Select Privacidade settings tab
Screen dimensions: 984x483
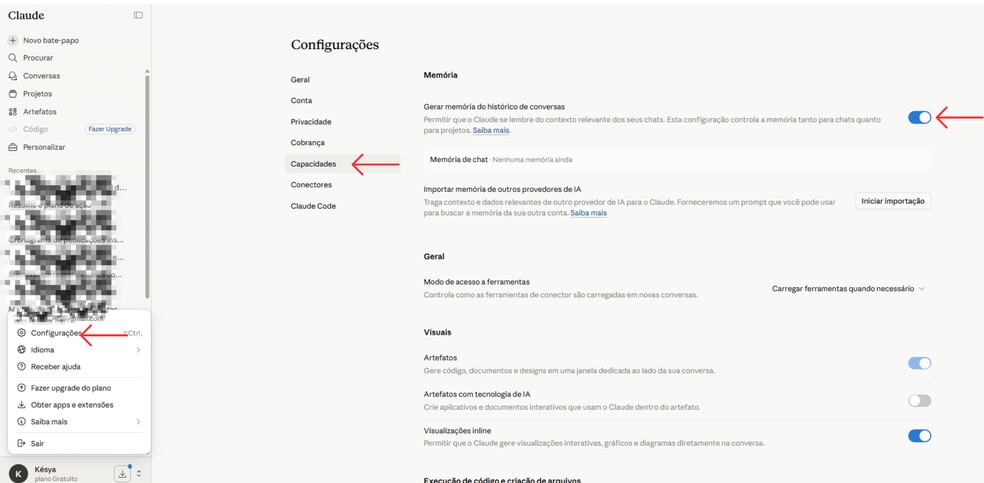point(311,122)
